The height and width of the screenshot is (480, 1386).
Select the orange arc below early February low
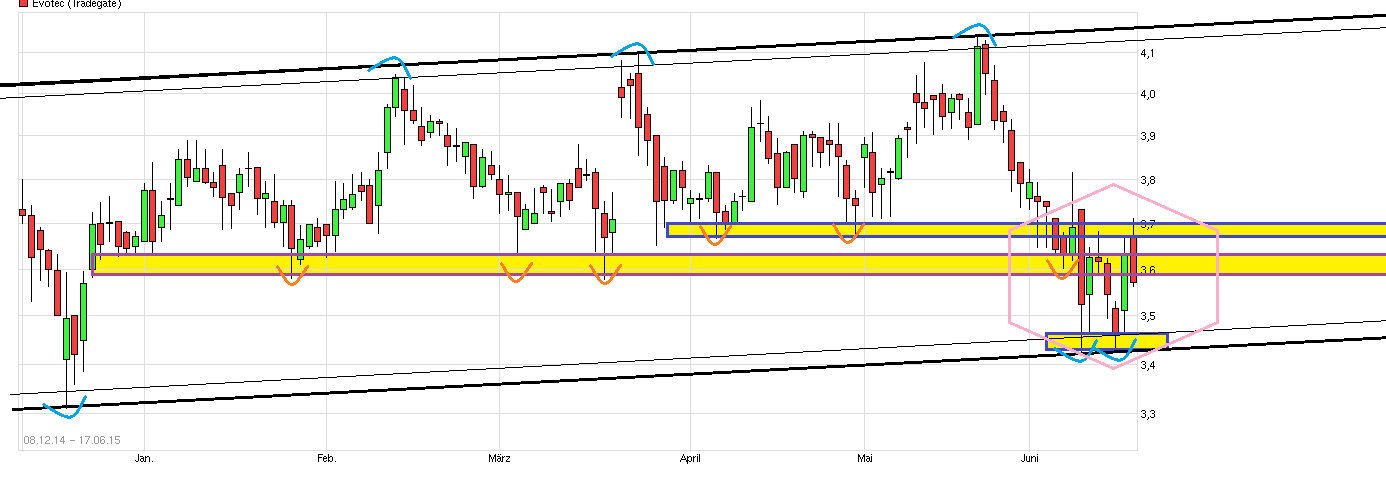pyautogui.click(x=291, y=279)
